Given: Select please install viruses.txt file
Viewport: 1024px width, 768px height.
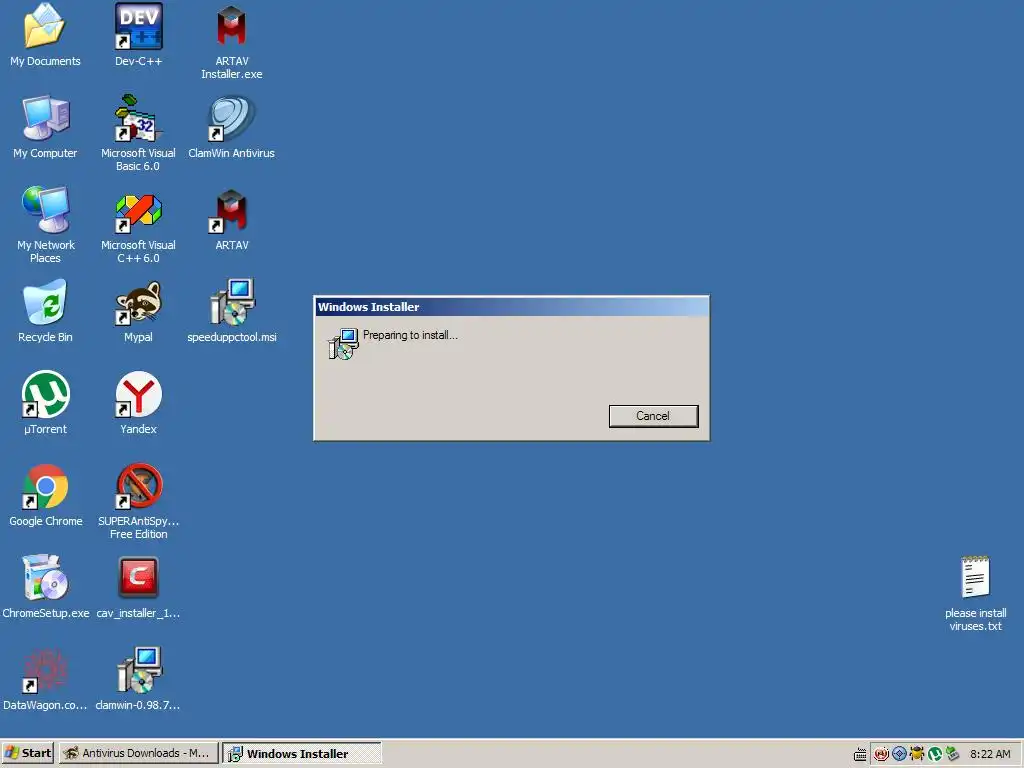Looking at the screenshot, I should [976, 577].
